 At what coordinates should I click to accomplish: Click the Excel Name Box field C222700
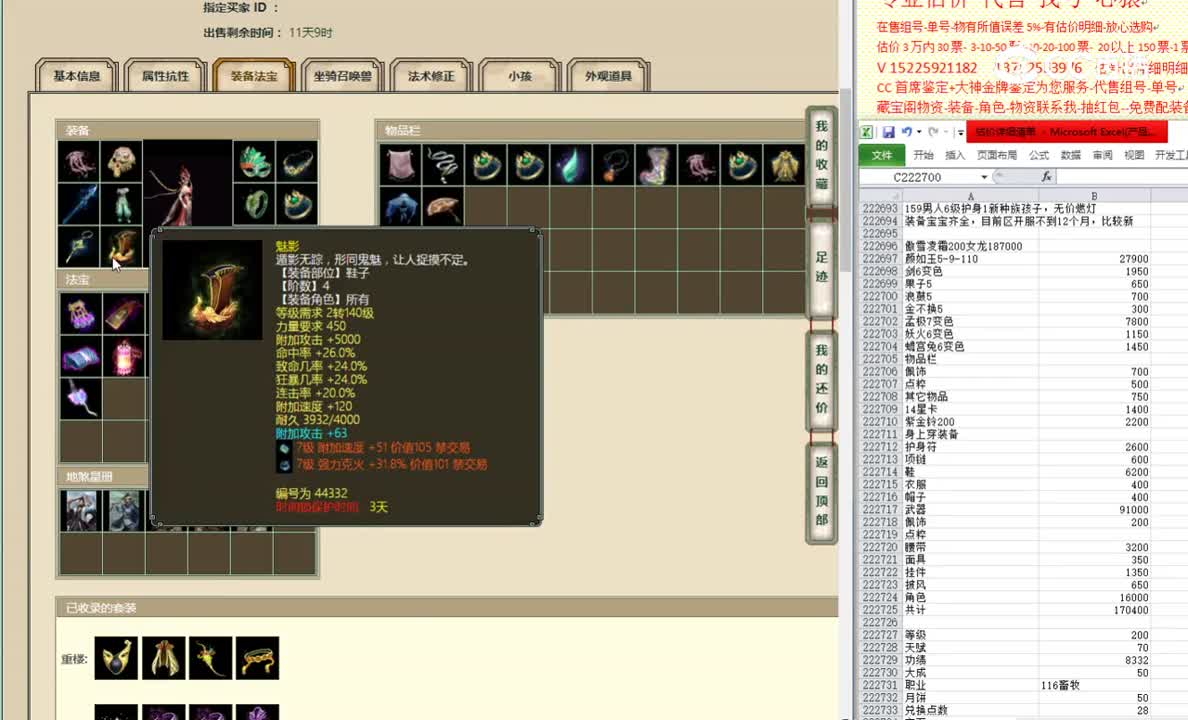click(918, 177)
